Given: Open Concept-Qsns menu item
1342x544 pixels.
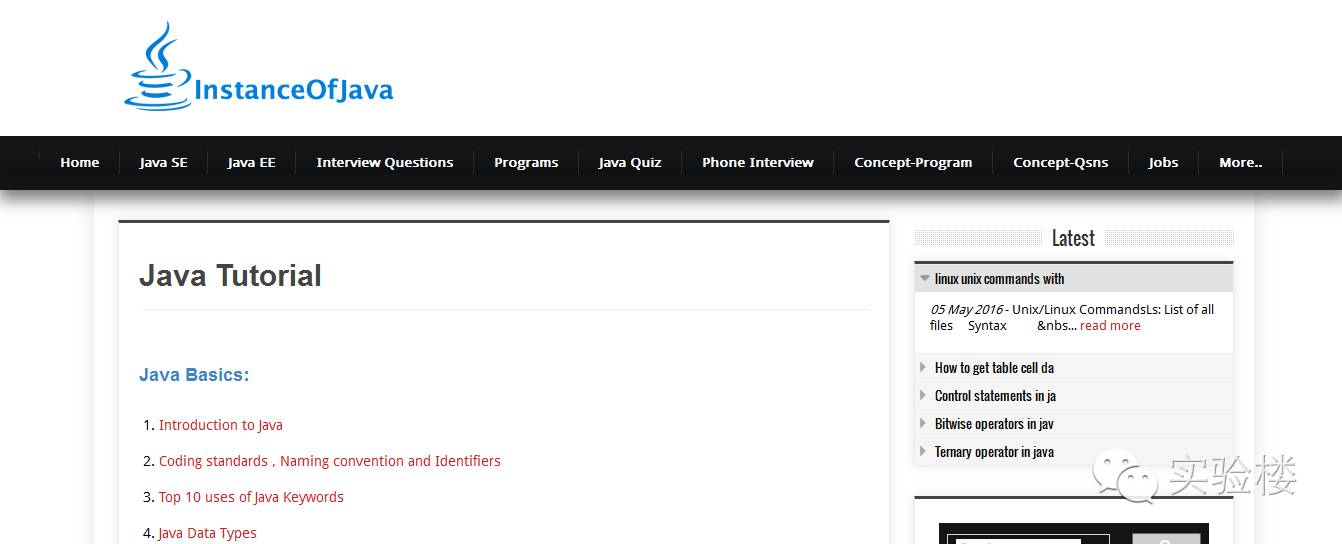Looking at the screenshot, I should click(1061, 162).
